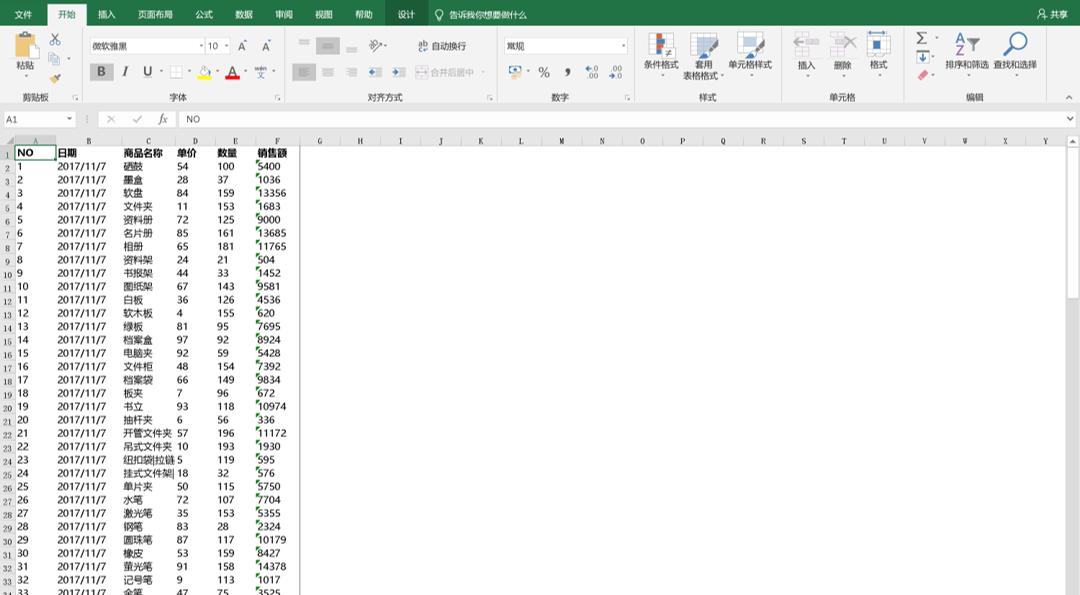Toggle italic formatting button
The height and width of the screenshot is (595, 1080).
125,72
